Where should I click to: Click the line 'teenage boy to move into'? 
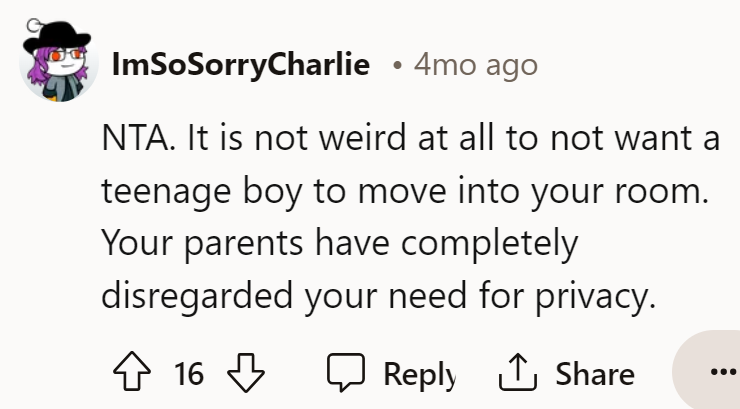(x=311, y=192)
